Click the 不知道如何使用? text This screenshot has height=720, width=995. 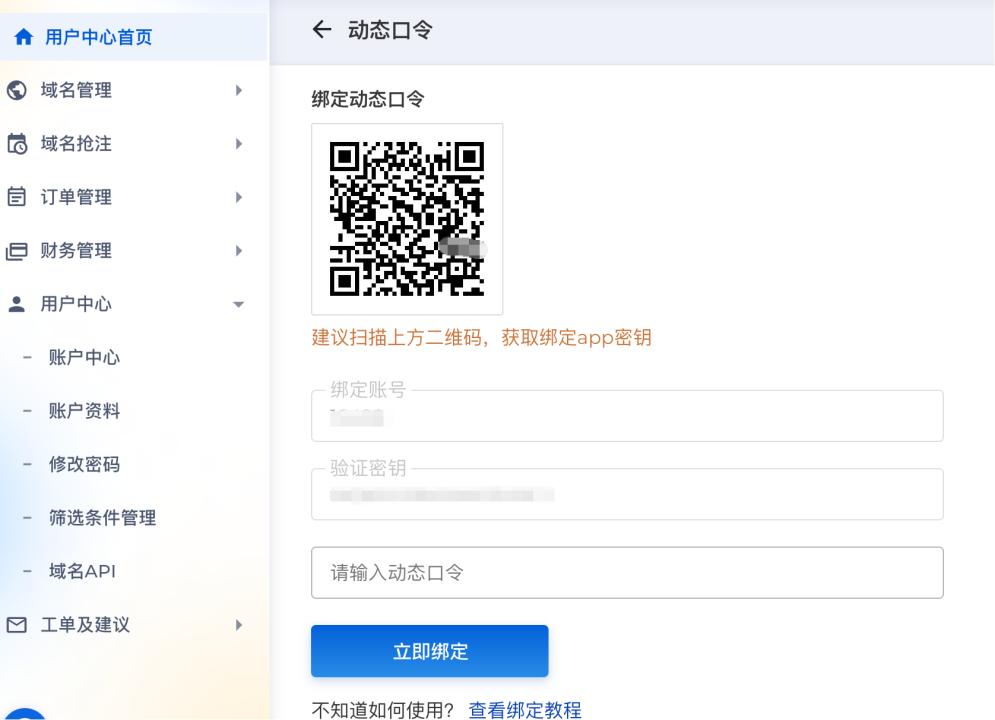pyautogui.click(x=383, y=709)
